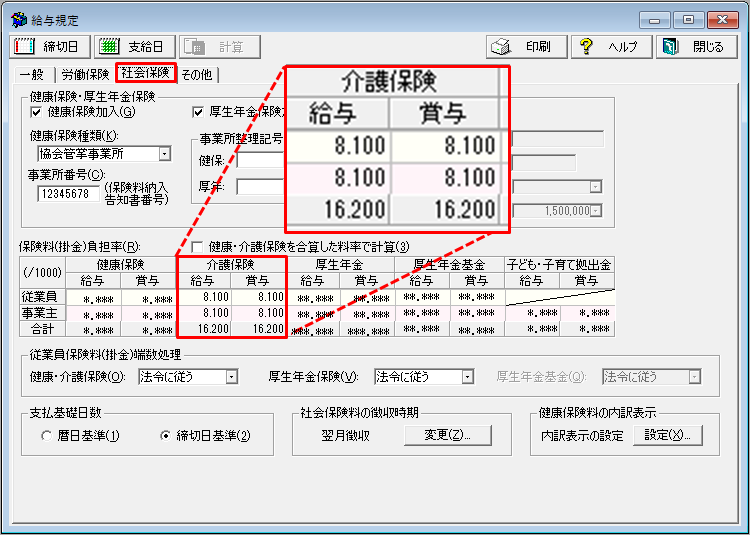The image size is (750, 535).
Task: Switch to the 労働保険 tab
Action: 84,74
